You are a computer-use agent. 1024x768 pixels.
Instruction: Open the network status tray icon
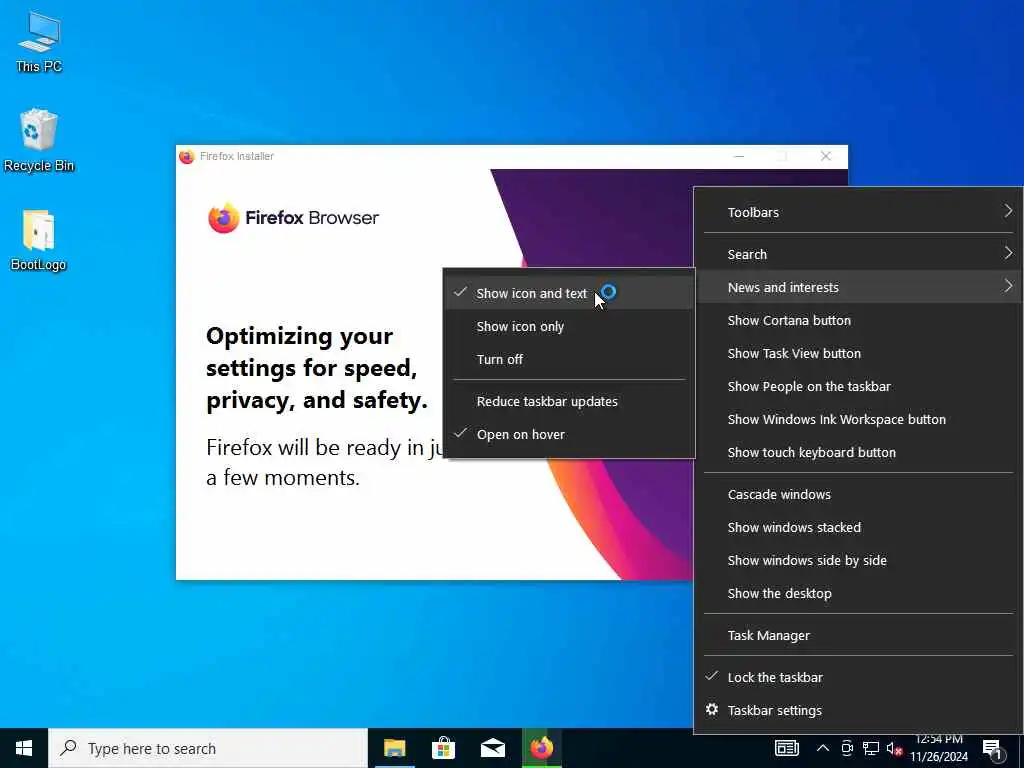(x=871, y=748)
